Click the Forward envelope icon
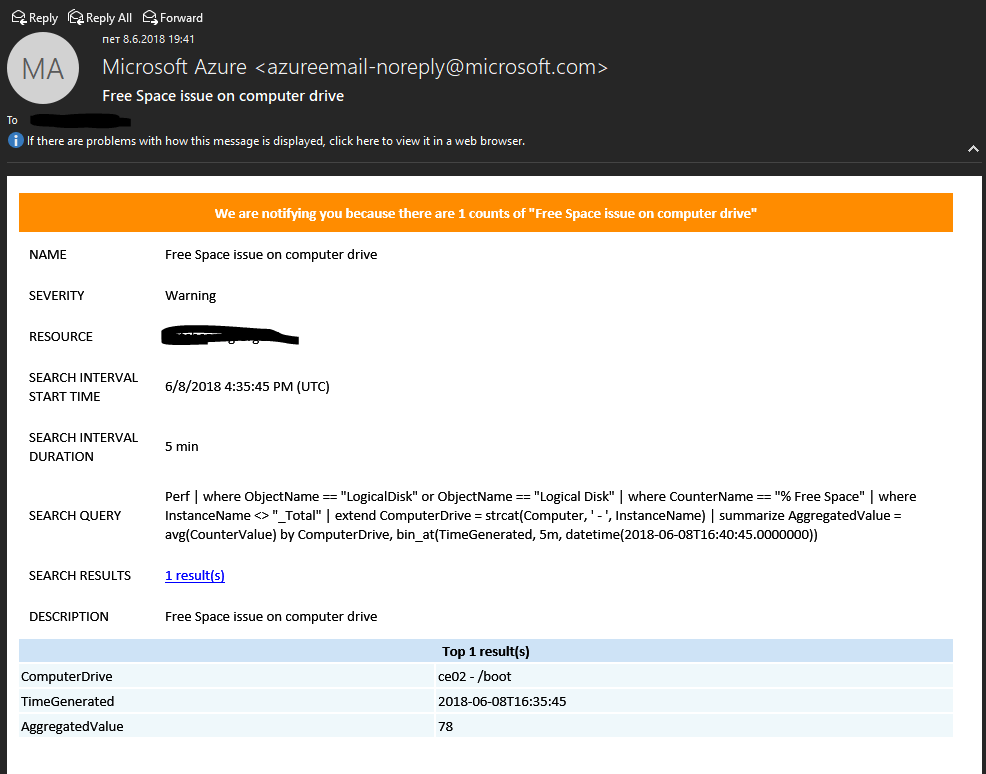This screenshot has height=774, width=986. pos(150,17)
